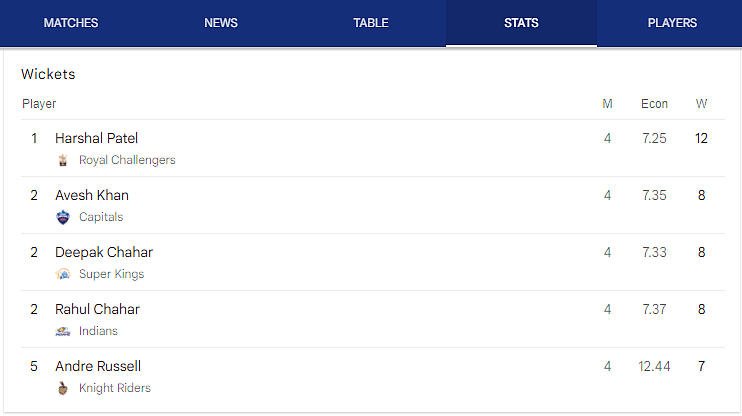The width and height of the screenshot is (742, 416).
Task: Click the Wickets section heading
Action: click(48, 74)
